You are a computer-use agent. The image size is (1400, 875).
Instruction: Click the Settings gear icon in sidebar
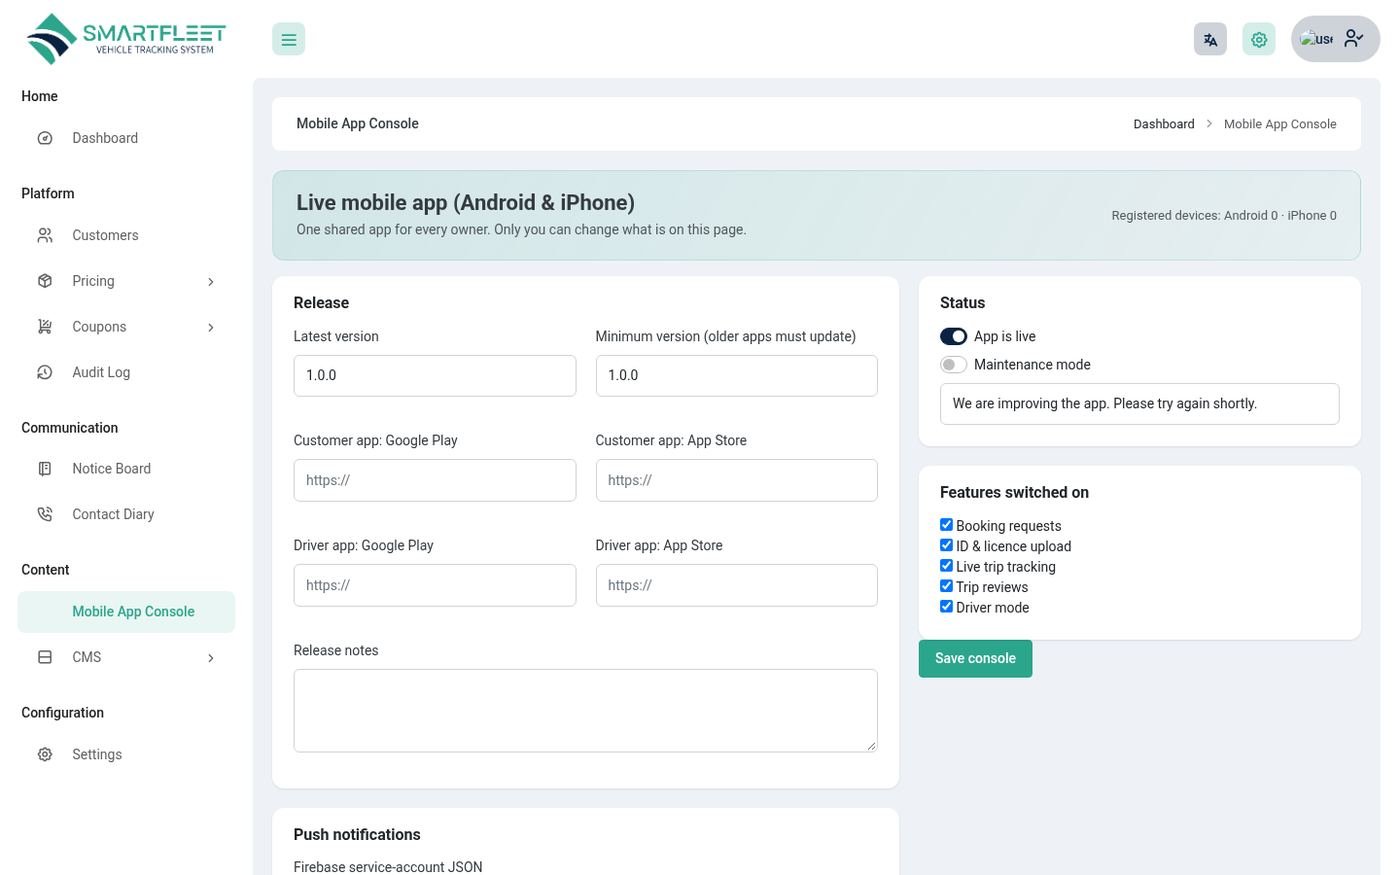[x=45, y=754]
